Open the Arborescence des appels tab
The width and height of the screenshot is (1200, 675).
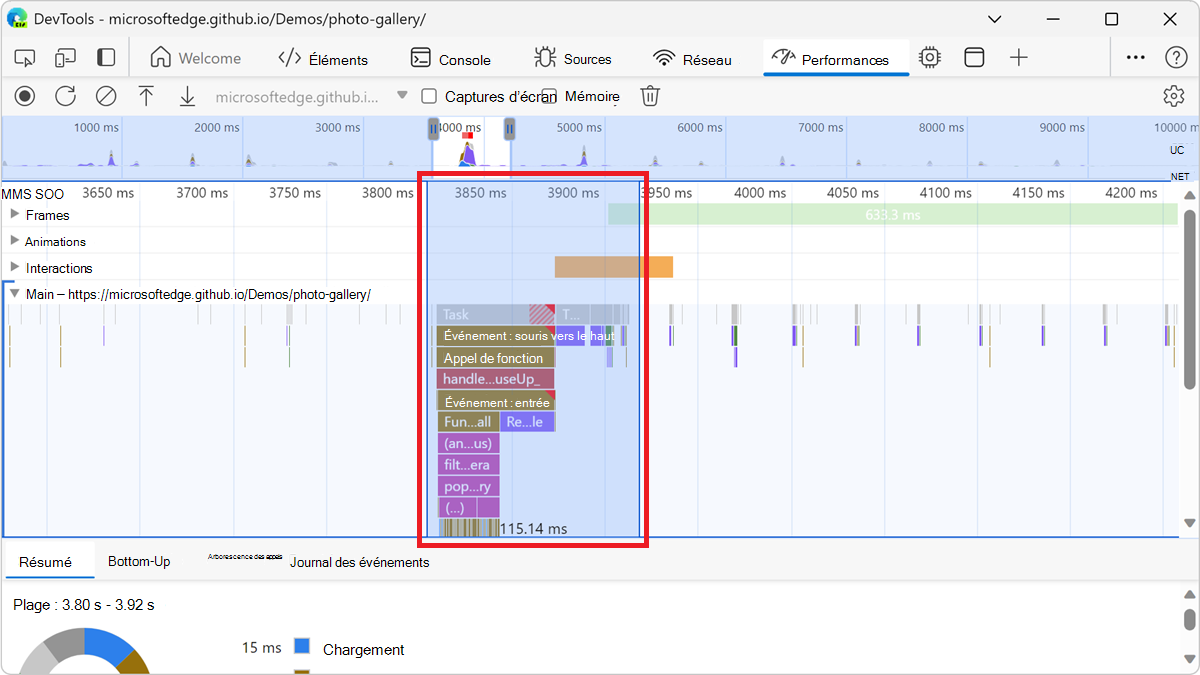pos(245,556)
